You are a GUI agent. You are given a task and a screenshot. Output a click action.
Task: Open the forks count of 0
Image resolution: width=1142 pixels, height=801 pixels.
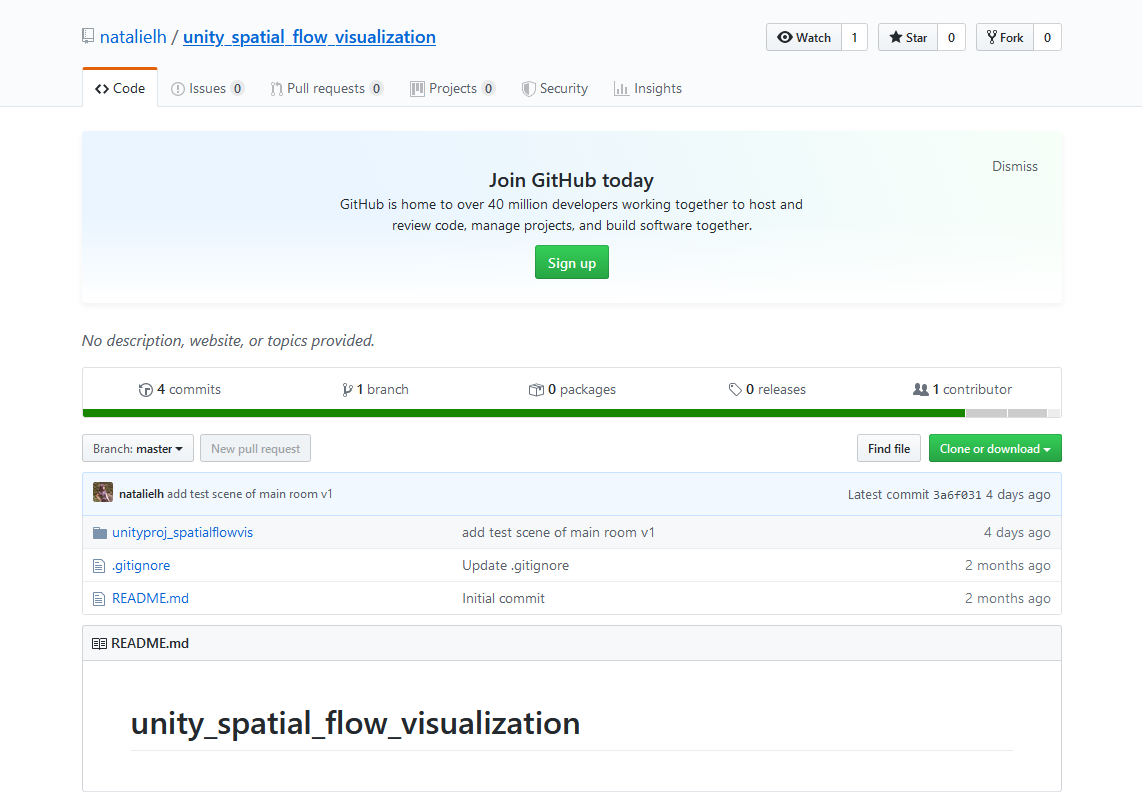click(x=1047, y=37)
